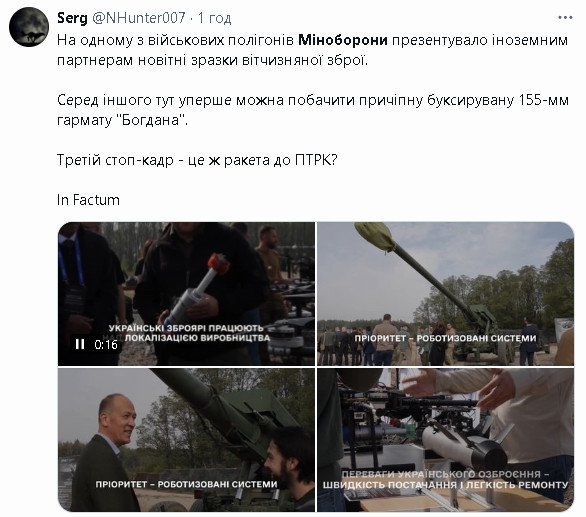
Task: Open the Serg display name link
Action: click(72, 18)
